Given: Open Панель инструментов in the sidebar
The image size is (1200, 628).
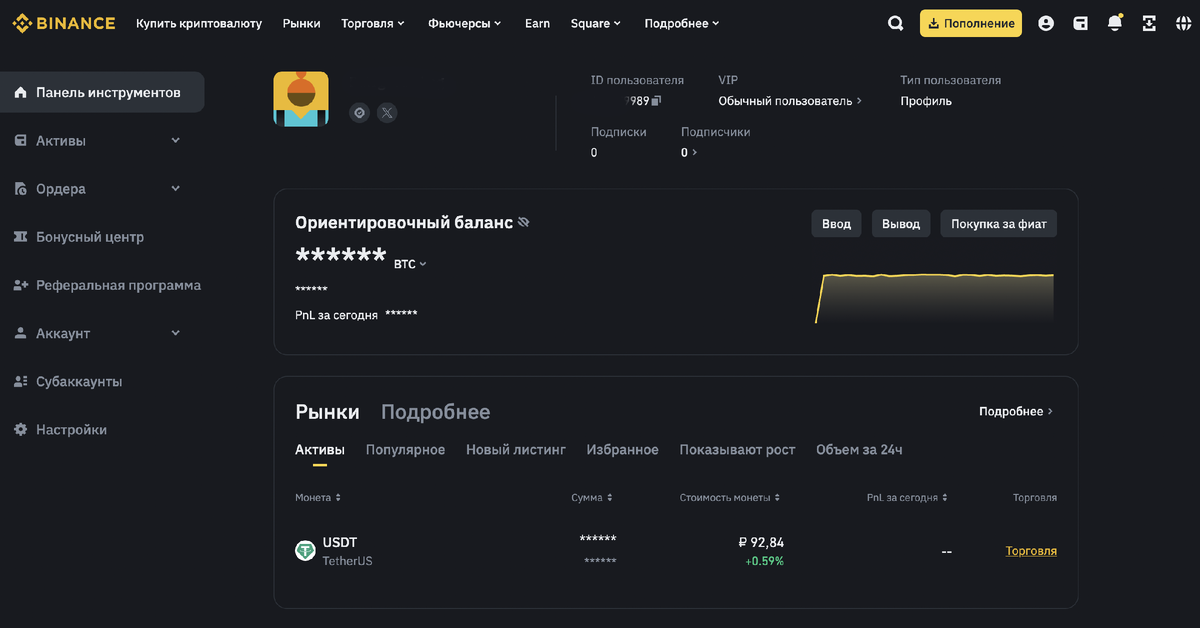Looking at the screenshot, I should [102, 92].
